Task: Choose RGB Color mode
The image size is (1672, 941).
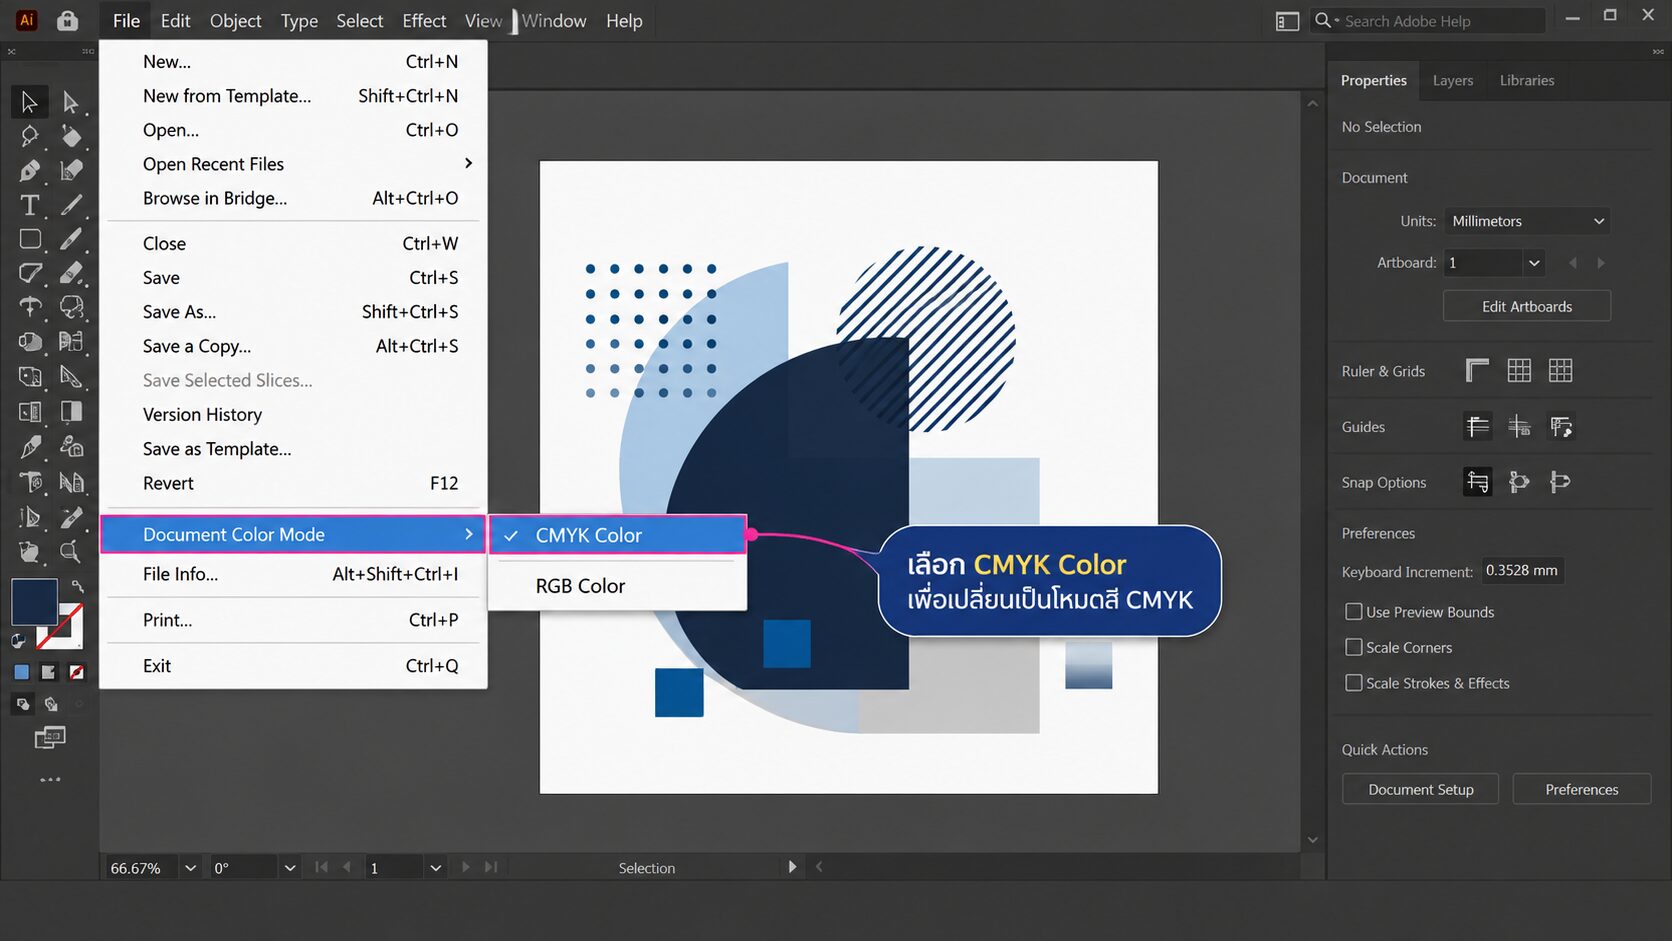Action: coord(618,586)
